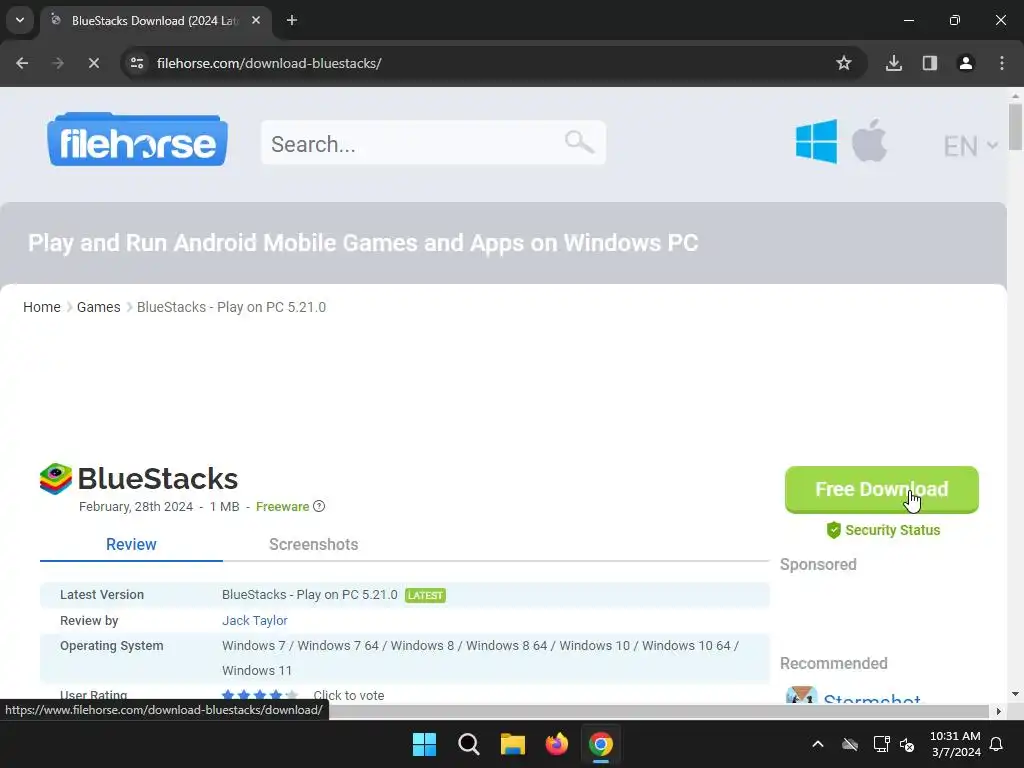Open site information icon in address bar
The image size is (1024, 768).
point(137,63)
